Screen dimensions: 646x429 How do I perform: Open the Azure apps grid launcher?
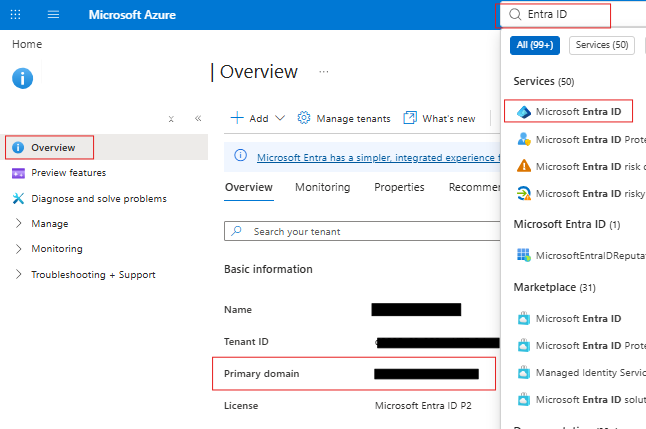pyautogui.click(x=15, y=15)
